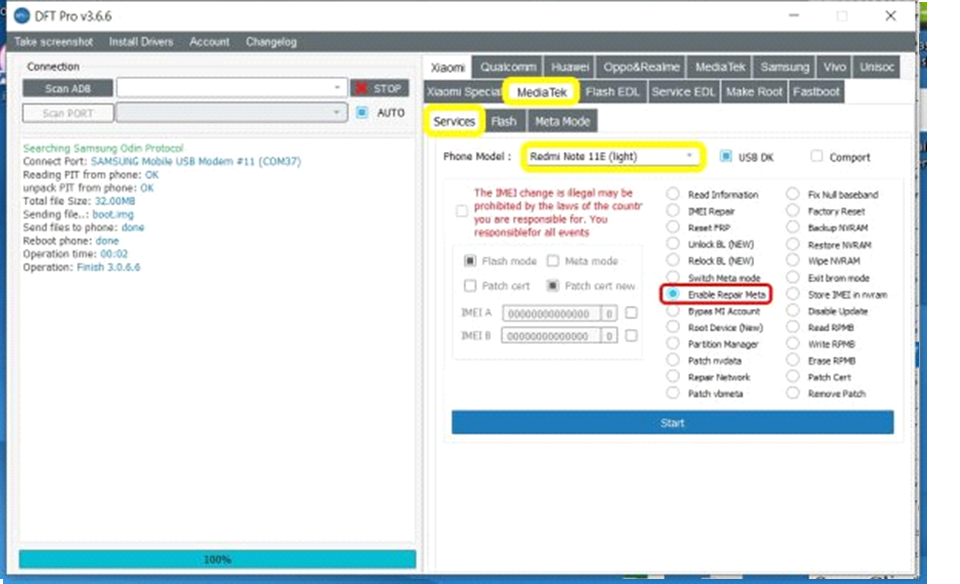The height and width of the screenshot is (584, 960).
Task: Switch to the Oppo&Realme tab
Action: [641, 67]
